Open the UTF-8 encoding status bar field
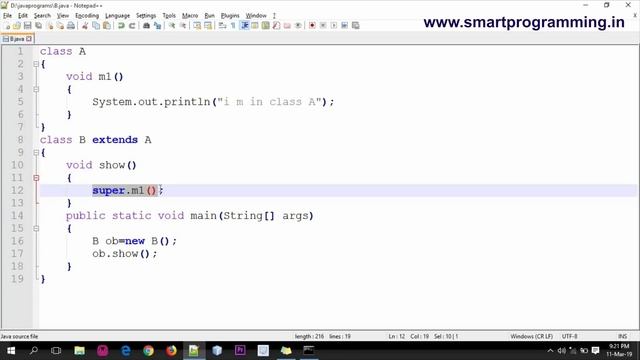 click(x=569, y=336)
